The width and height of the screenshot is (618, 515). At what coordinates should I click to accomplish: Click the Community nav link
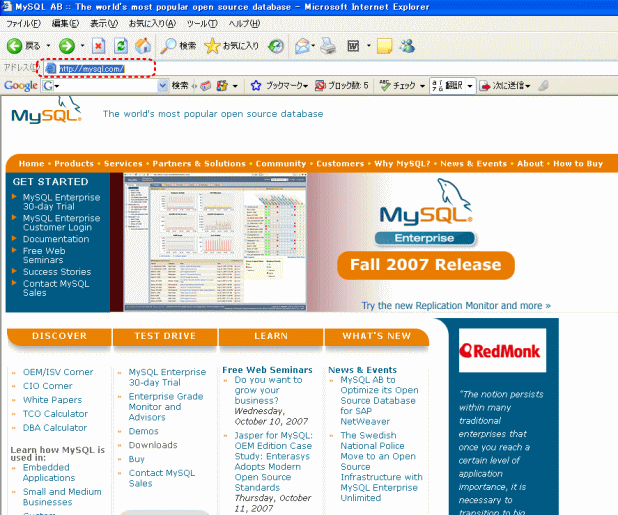[x=281, y=164]
